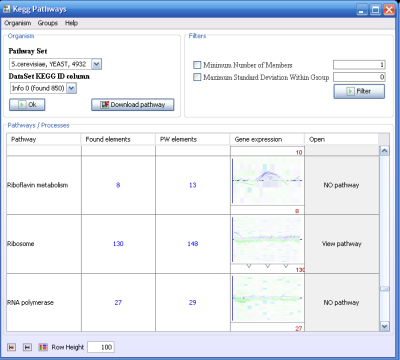This screenshot has width=400, height=360.
Task: Click the Row Height input field
Action: pos(101,347)
